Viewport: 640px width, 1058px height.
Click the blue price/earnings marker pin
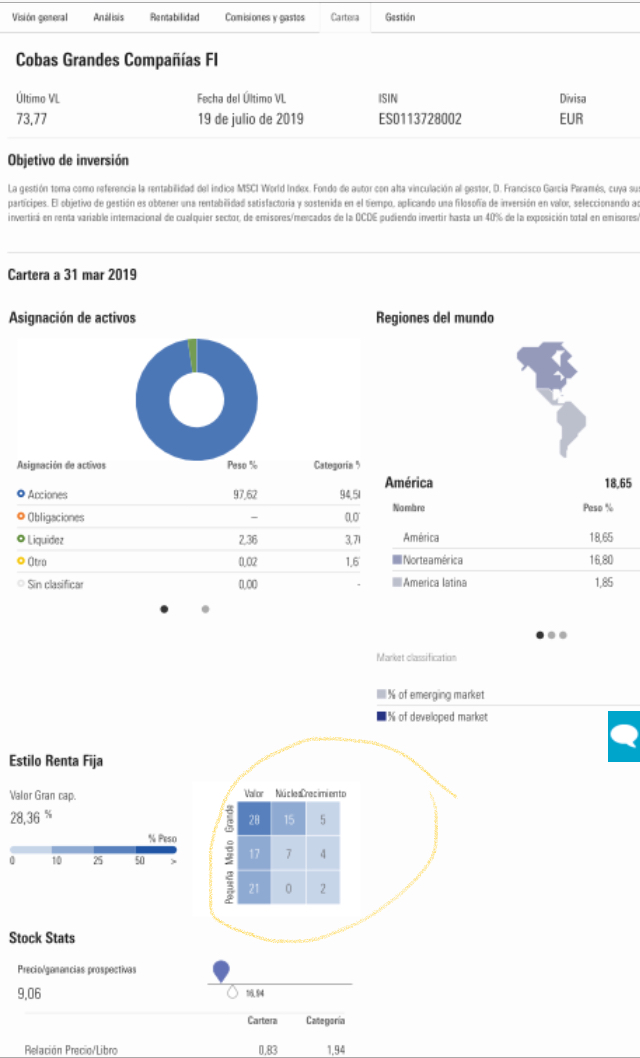pos(221,970)
